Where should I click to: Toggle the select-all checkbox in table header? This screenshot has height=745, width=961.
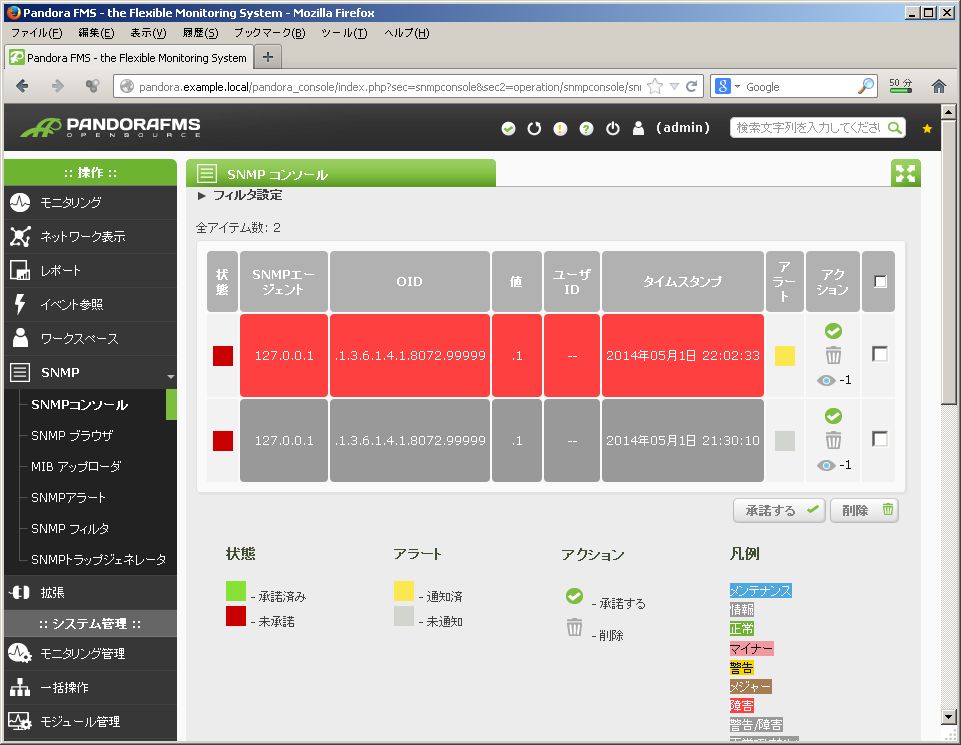click(x=880, y=281)
